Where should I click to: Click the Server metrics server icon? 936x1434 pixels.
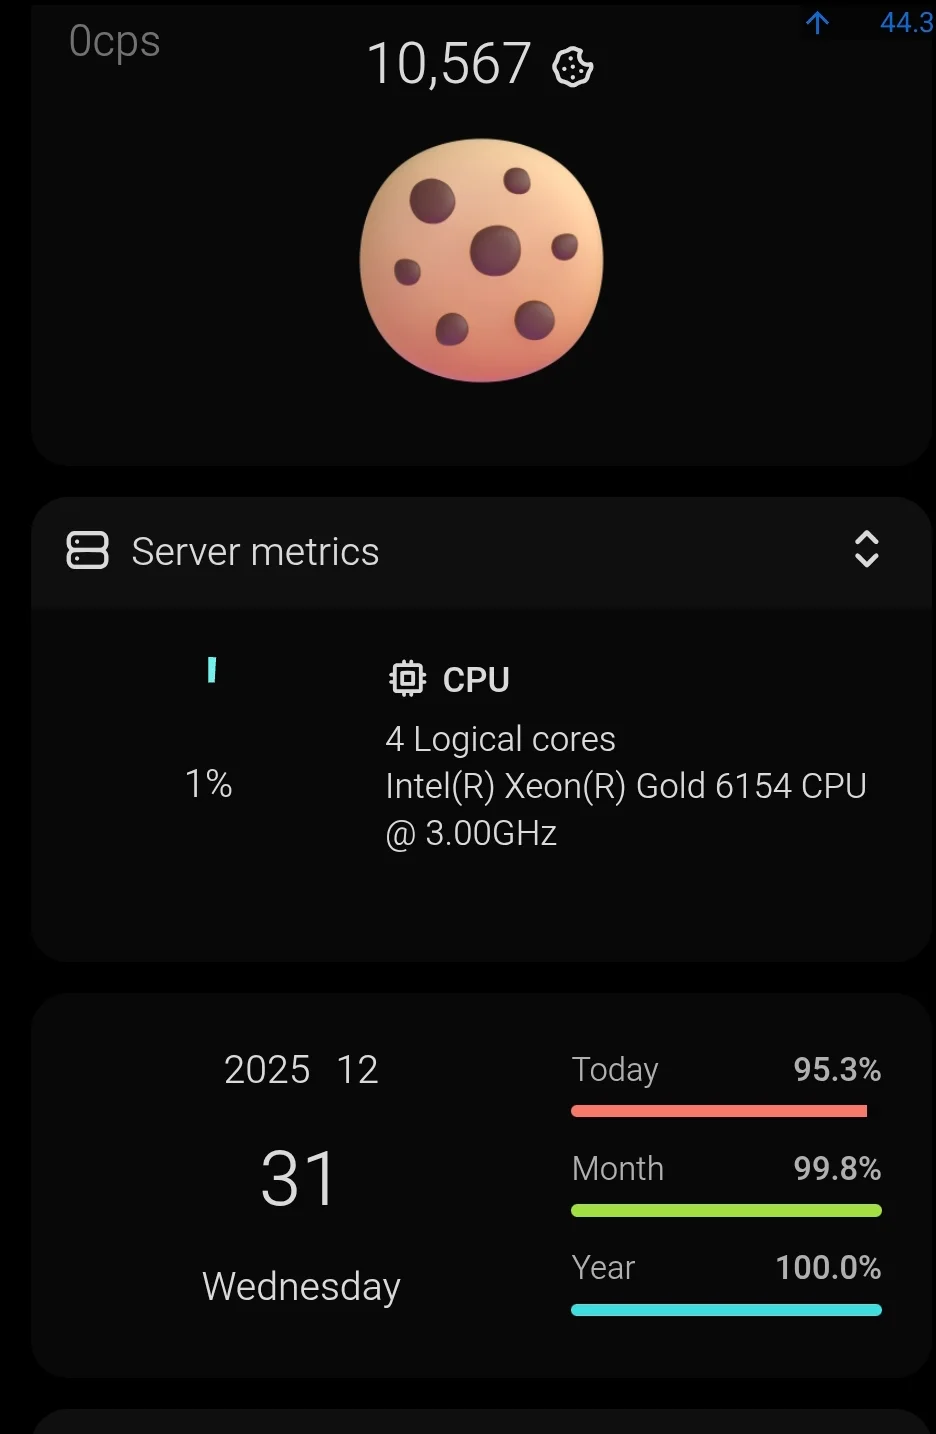[x=87, y=551]
